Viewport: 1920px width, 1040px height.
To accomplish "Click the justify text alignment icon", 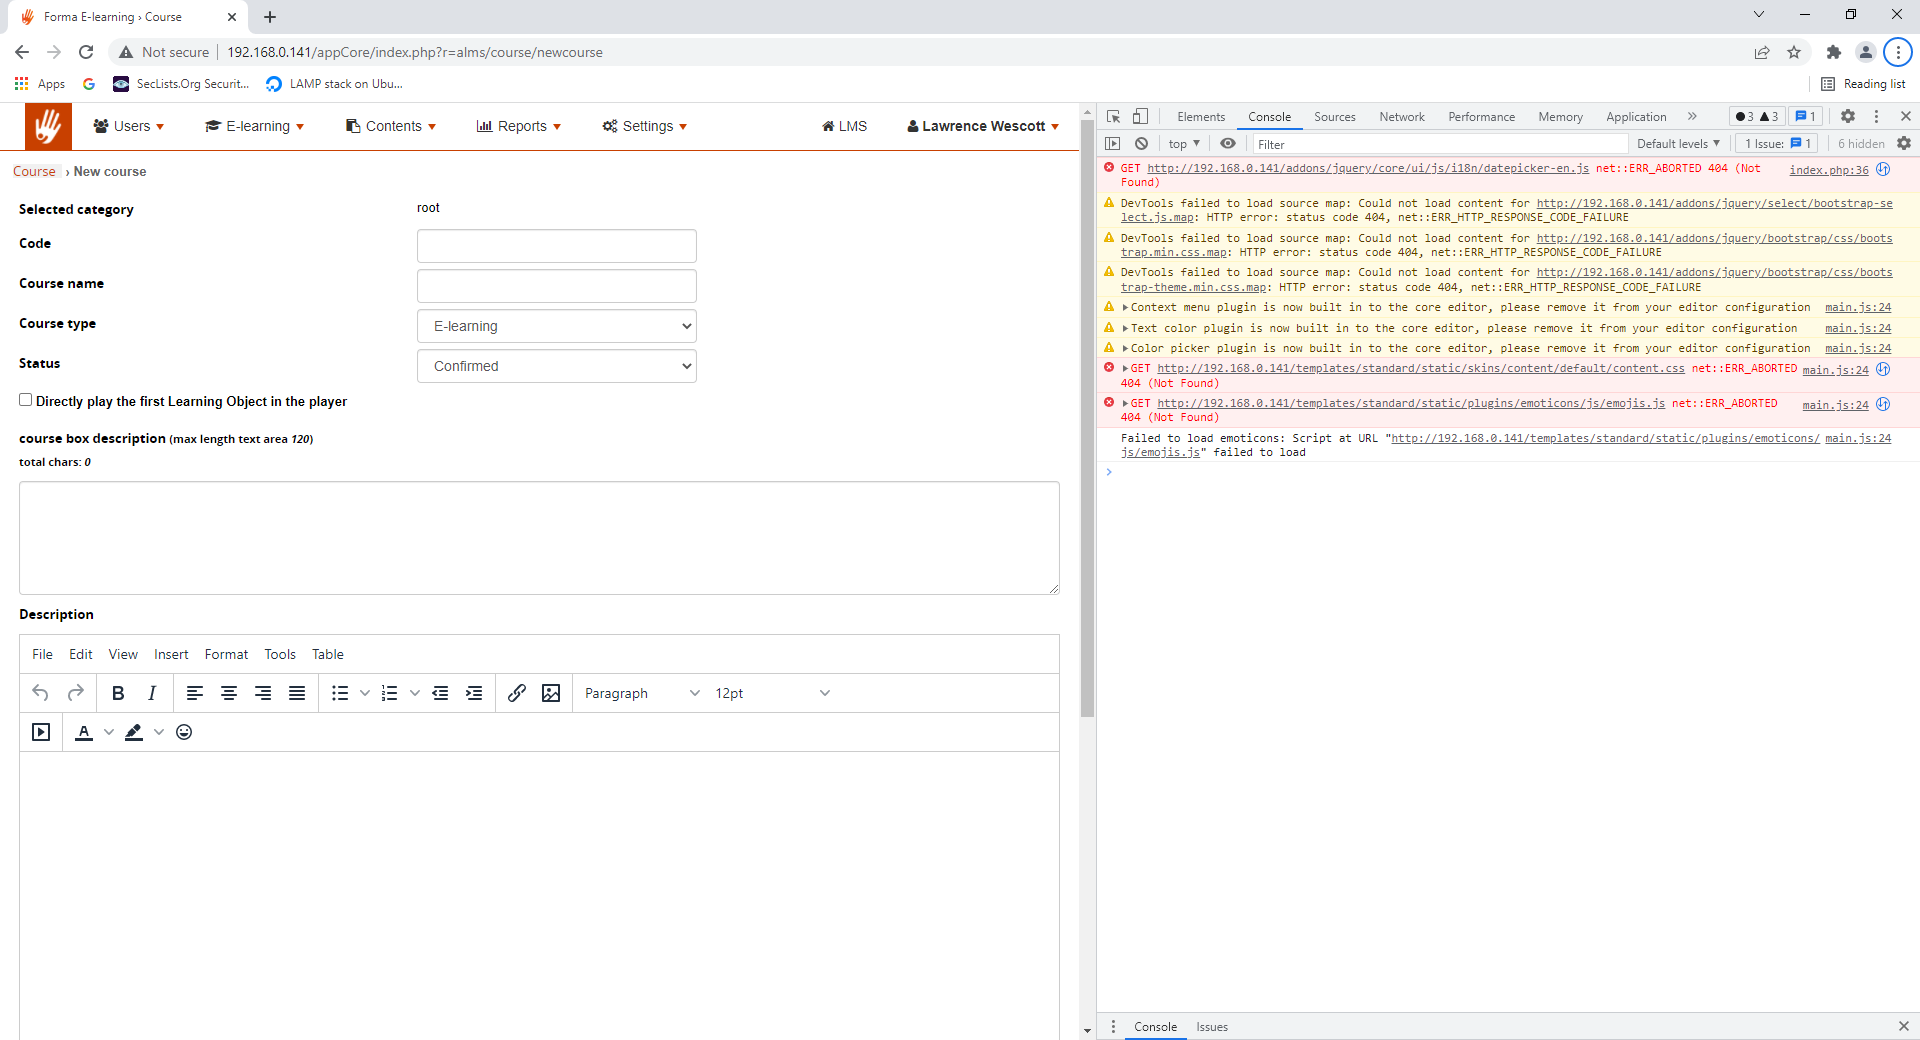I will pos(297,693).
